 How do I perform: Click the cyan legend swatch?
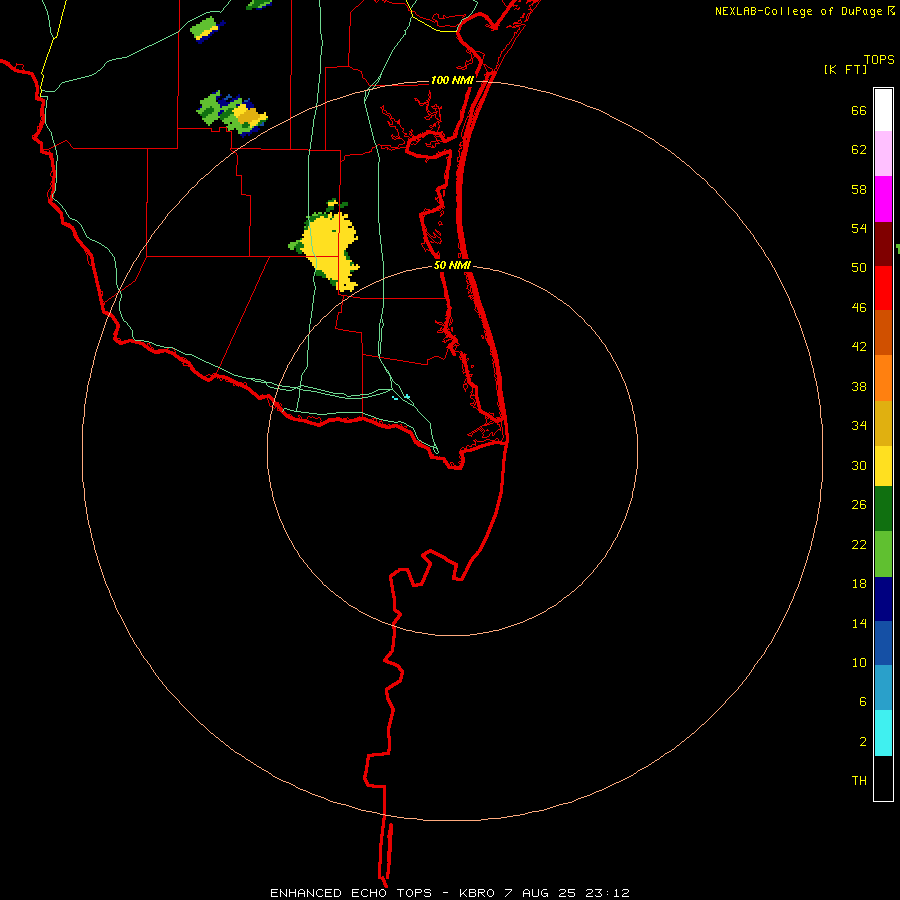883,733
